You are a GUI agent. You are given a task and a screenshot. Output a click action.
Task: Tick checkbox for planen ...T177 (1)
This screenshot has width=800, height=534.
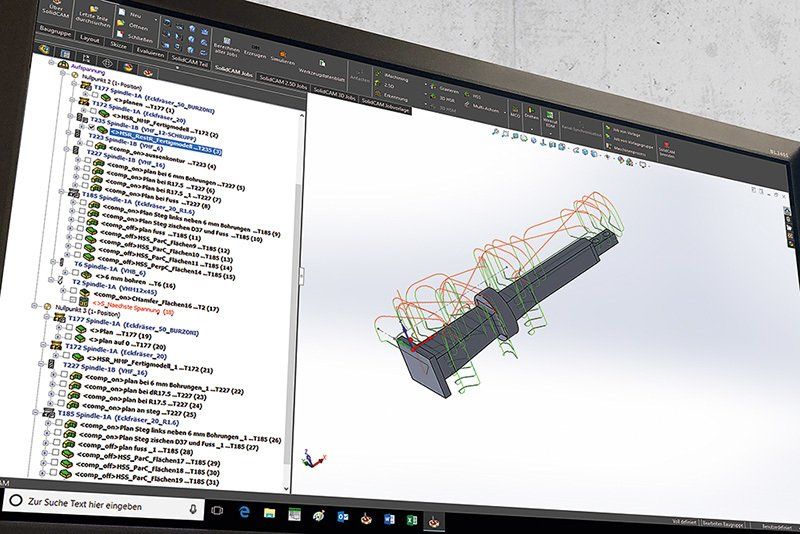(x=95, y=95)
